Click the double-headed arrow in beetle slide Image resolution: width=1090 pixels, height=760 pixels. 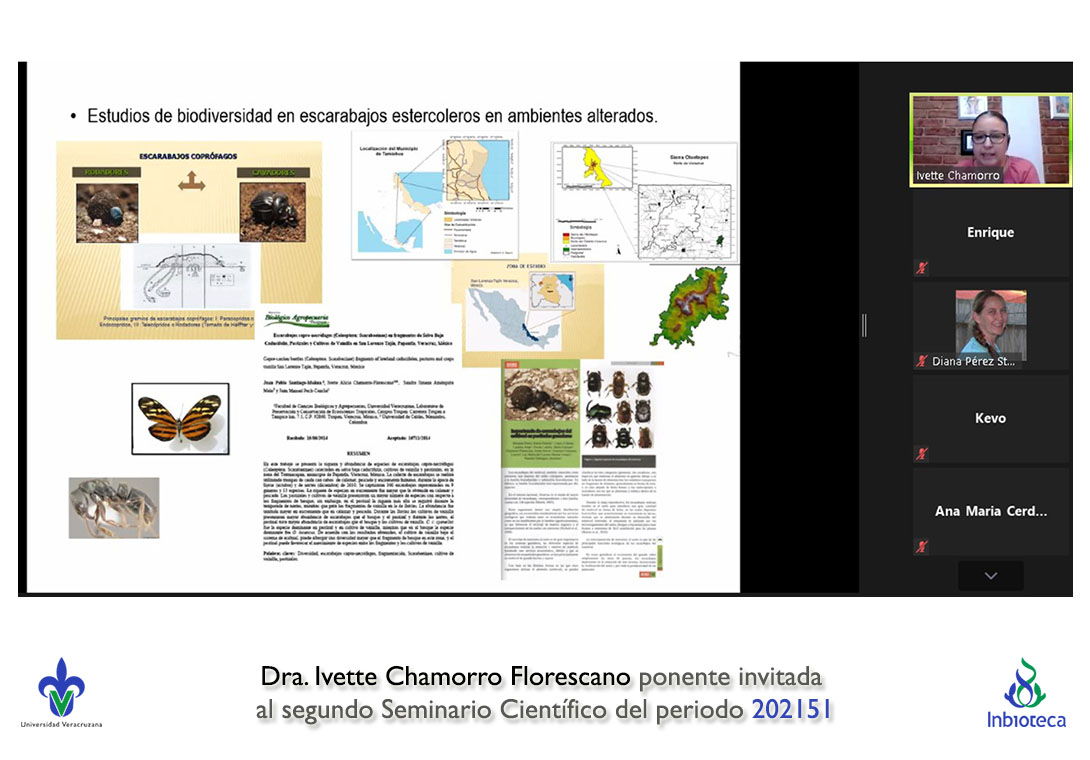click(x=191, y=182)
